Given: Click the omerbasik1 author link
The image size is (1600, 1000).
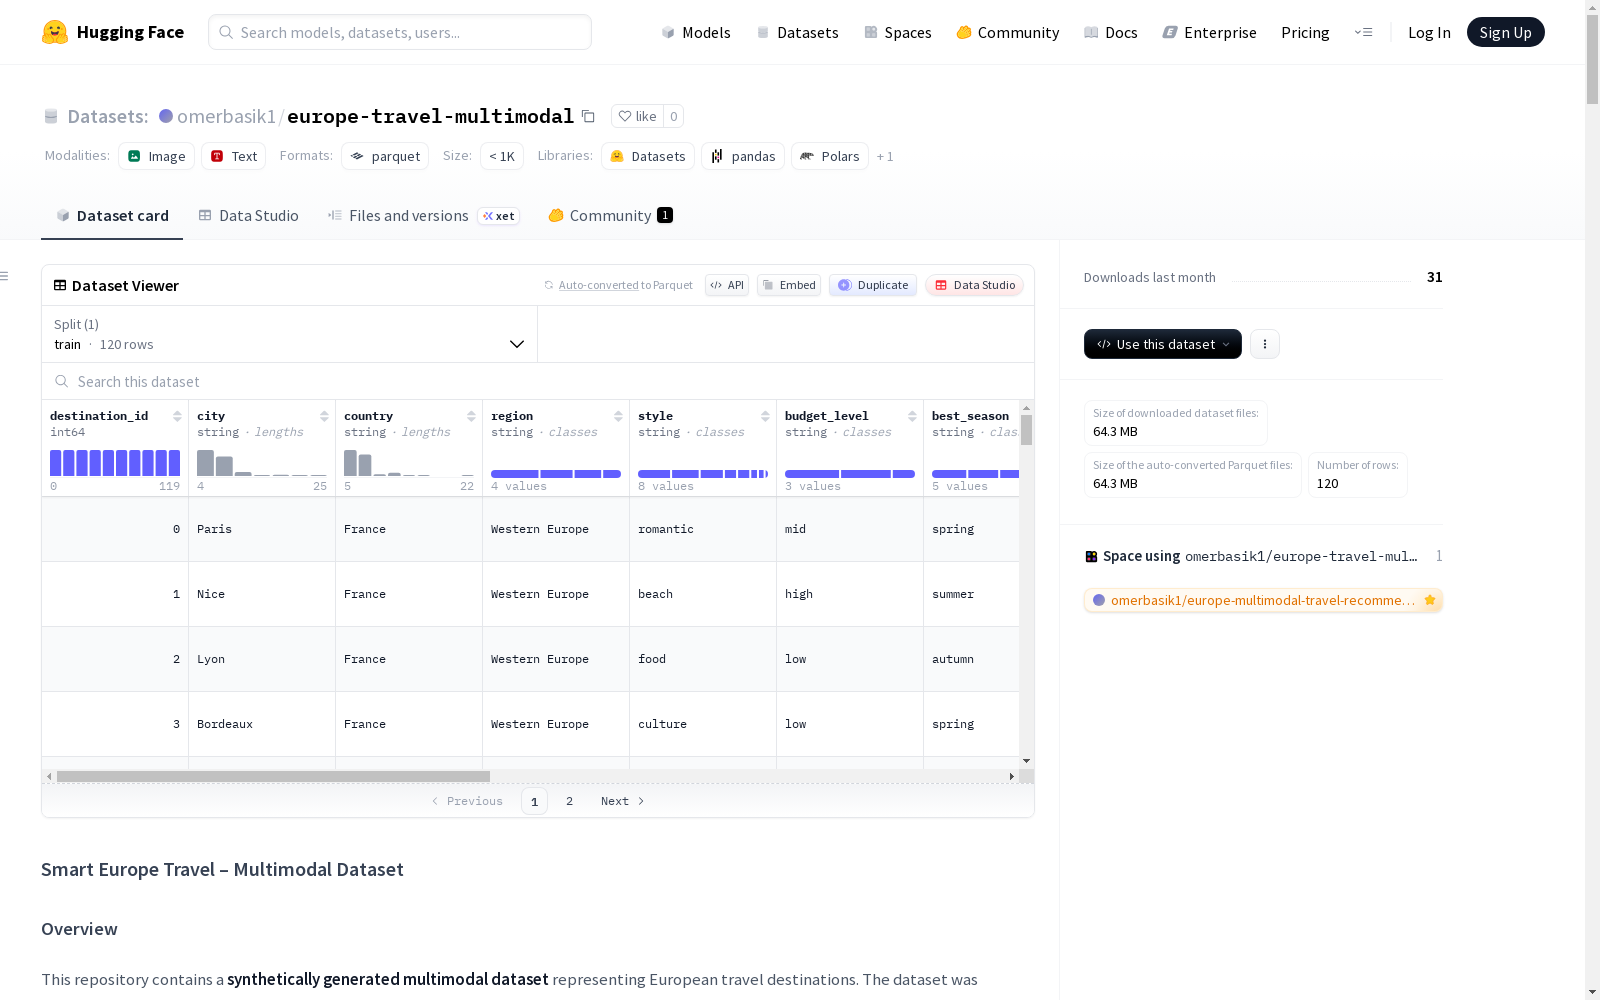Looking at the screenshot, I should click(x=226, y=116).
